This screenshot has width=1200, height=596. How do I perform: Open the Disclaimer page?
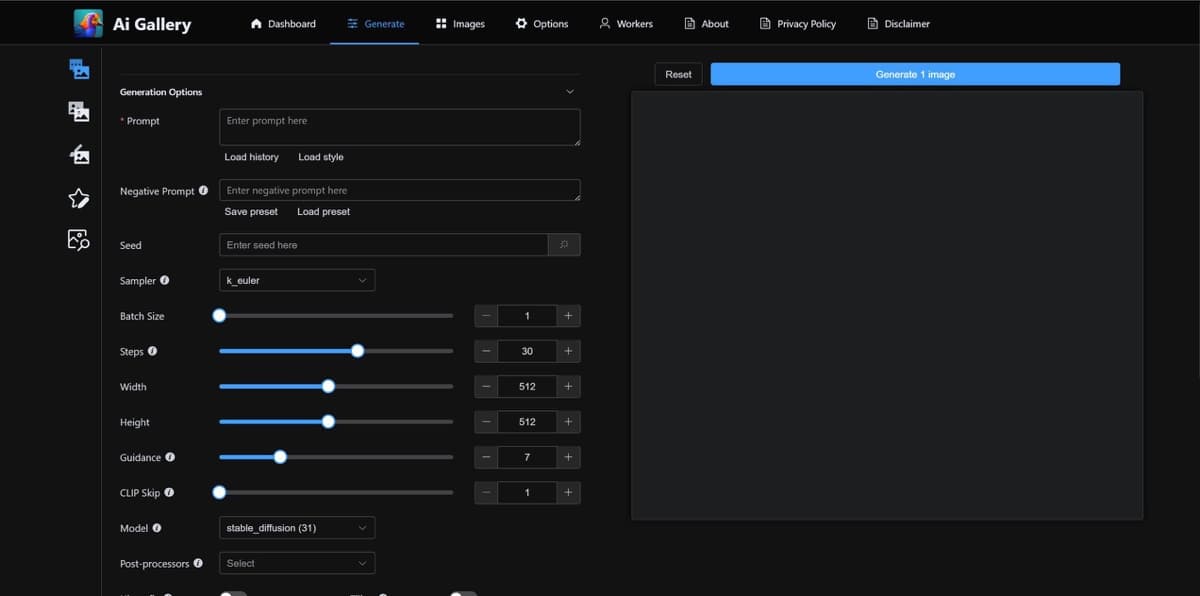tap(898, 24)
